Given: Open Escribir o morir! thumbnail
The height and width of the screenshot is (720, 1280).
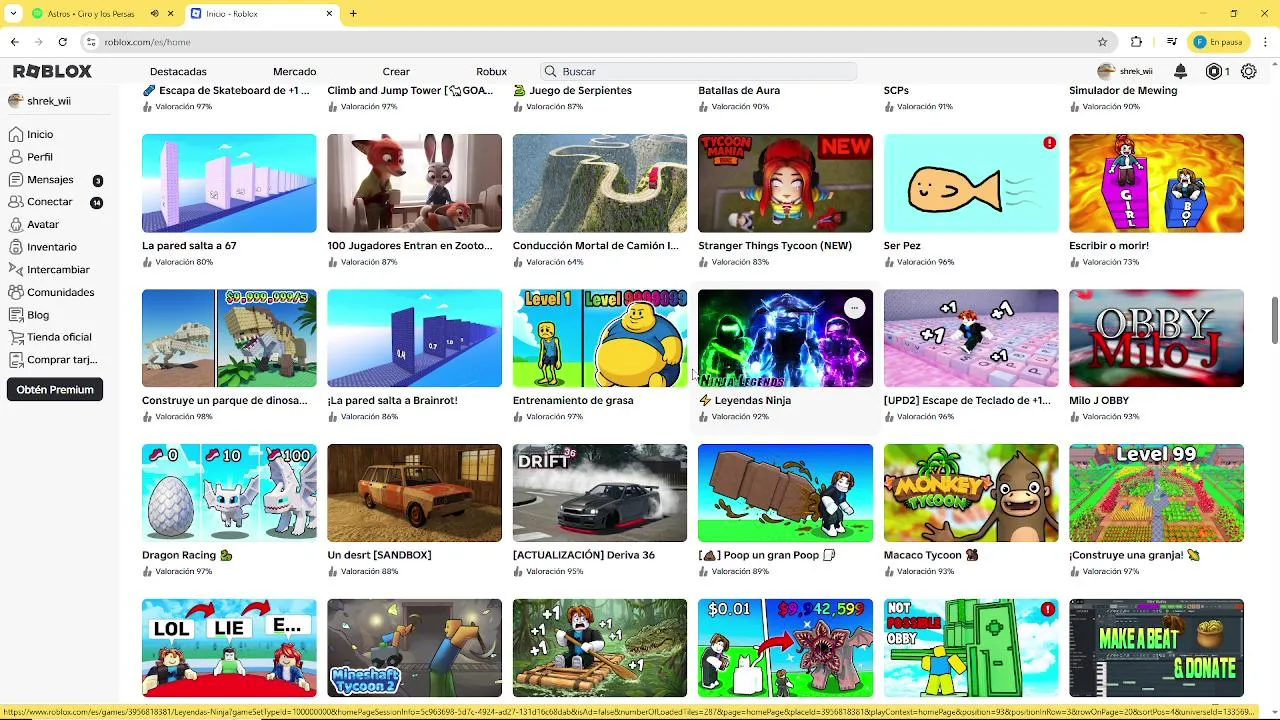Looking at the screenshot, I should (1156, 183).
